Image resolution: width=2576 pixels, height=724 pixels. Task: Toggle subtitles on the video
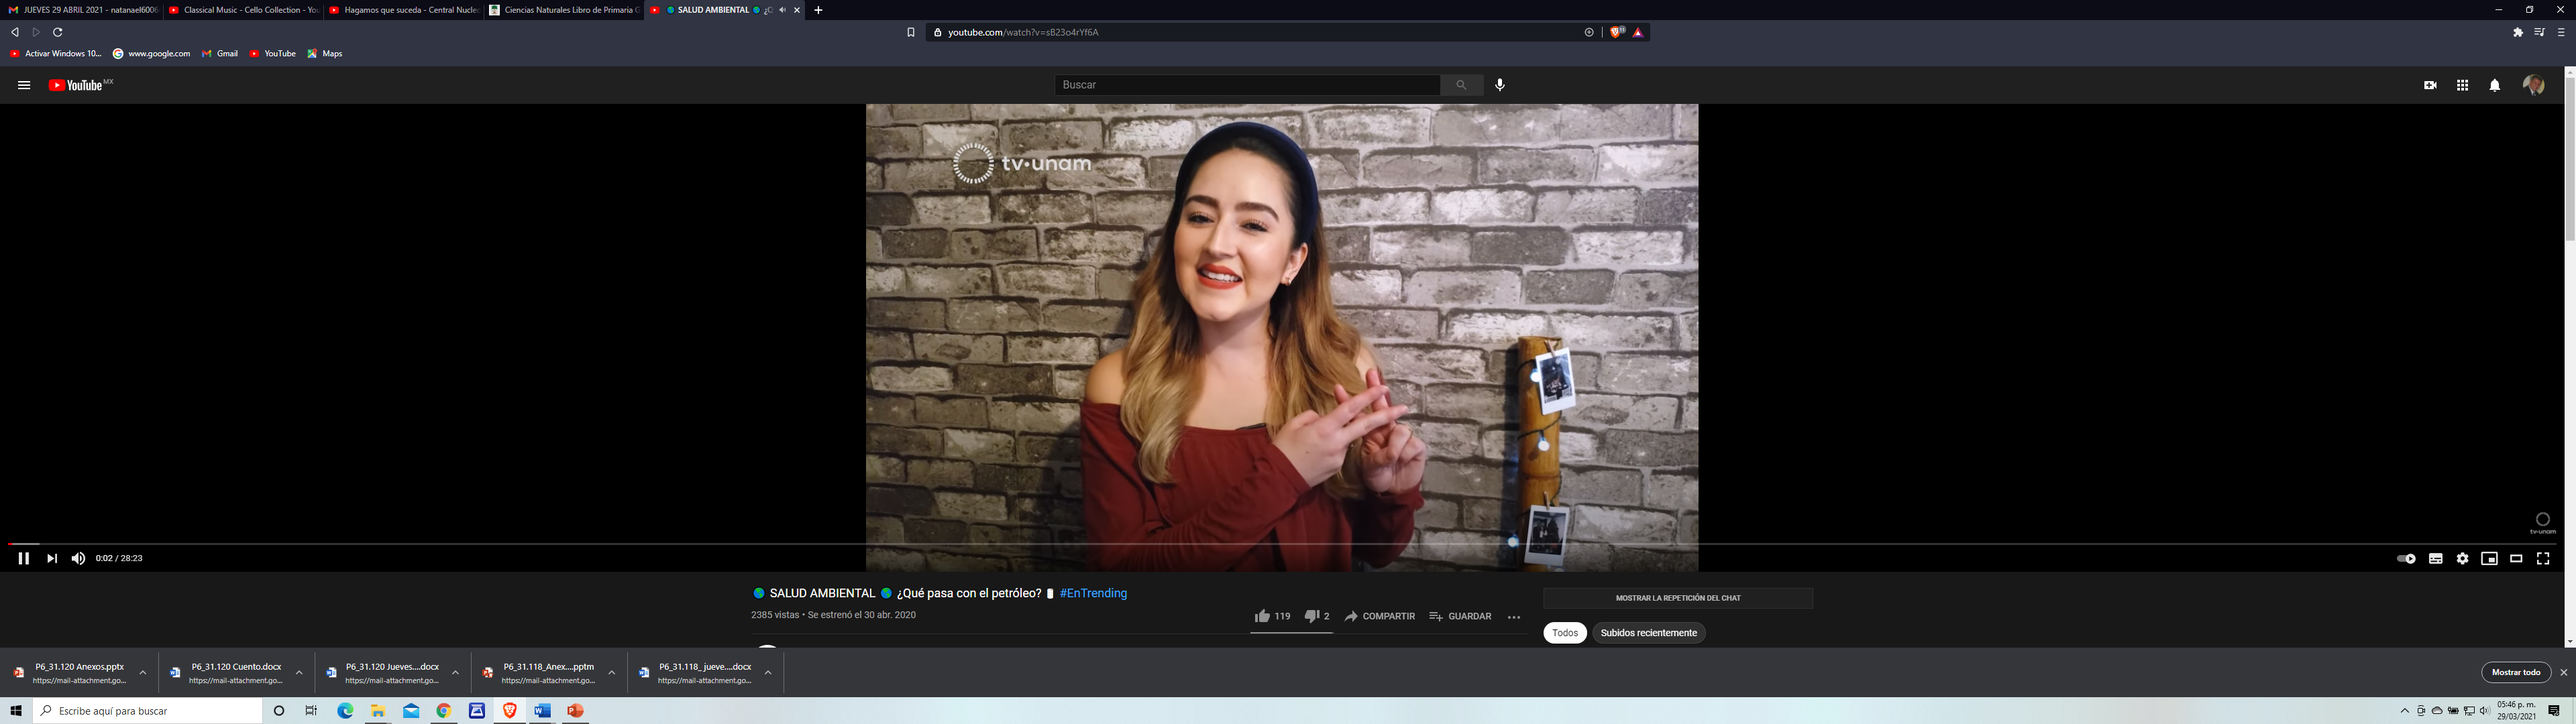(2435, 558)
